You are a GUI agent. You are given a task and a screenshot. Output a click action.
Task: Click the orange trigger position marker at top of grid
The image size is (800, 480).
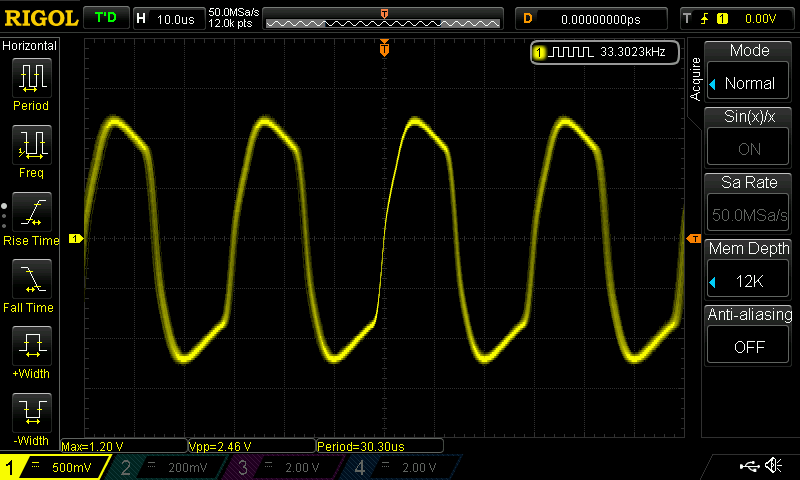click(x=384, y=48)
